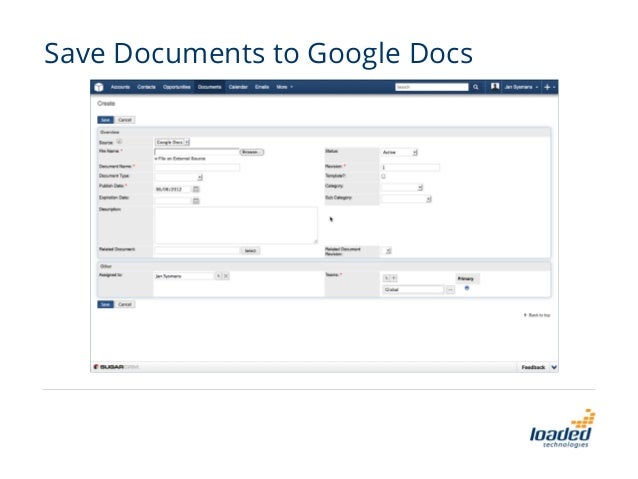The image size is (638, 479).
Task: Open the Jan Sysmans user menu
Action: point(521,87)
